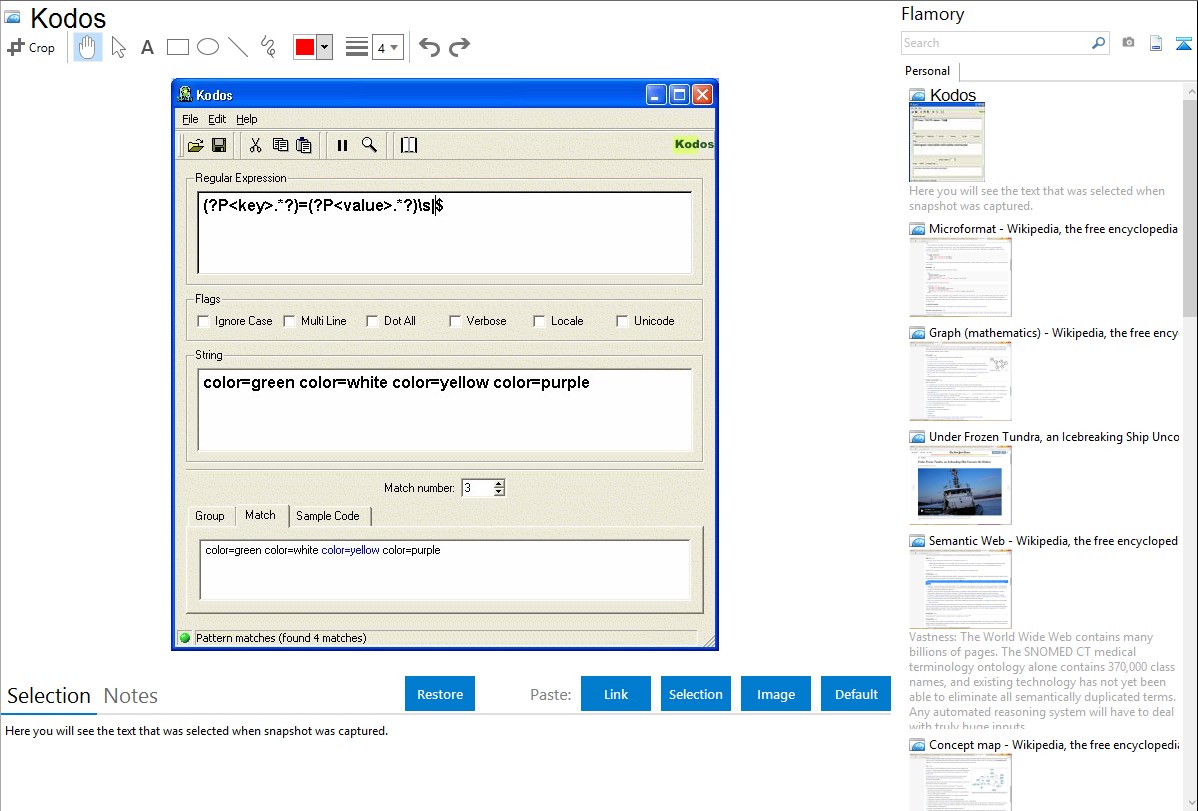This screenshot has height=811, width=1198.
Task: Click the camera snapshot icon
Action: (1128, 43)
